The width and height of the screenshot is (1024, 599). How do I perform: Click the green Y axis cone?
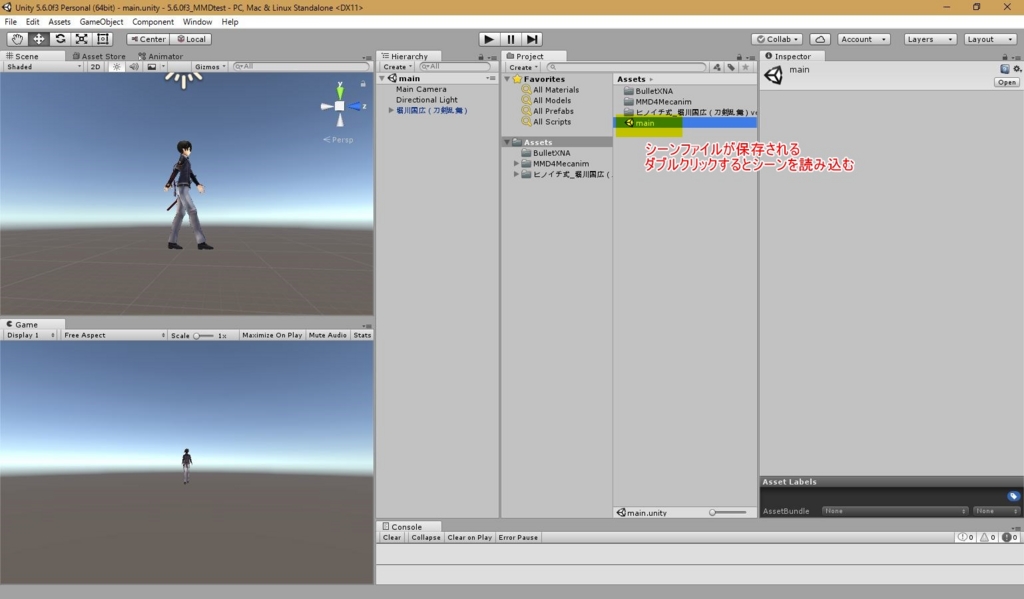340,91
